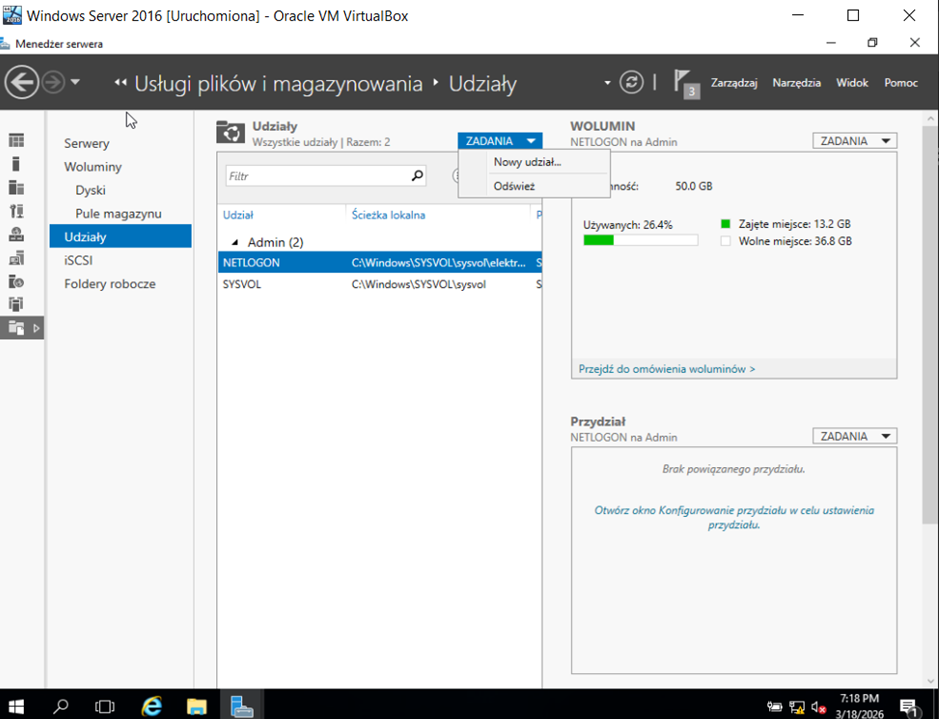
Task: Open the Zarządzaj menu
Action: click(x=733, y=83)
